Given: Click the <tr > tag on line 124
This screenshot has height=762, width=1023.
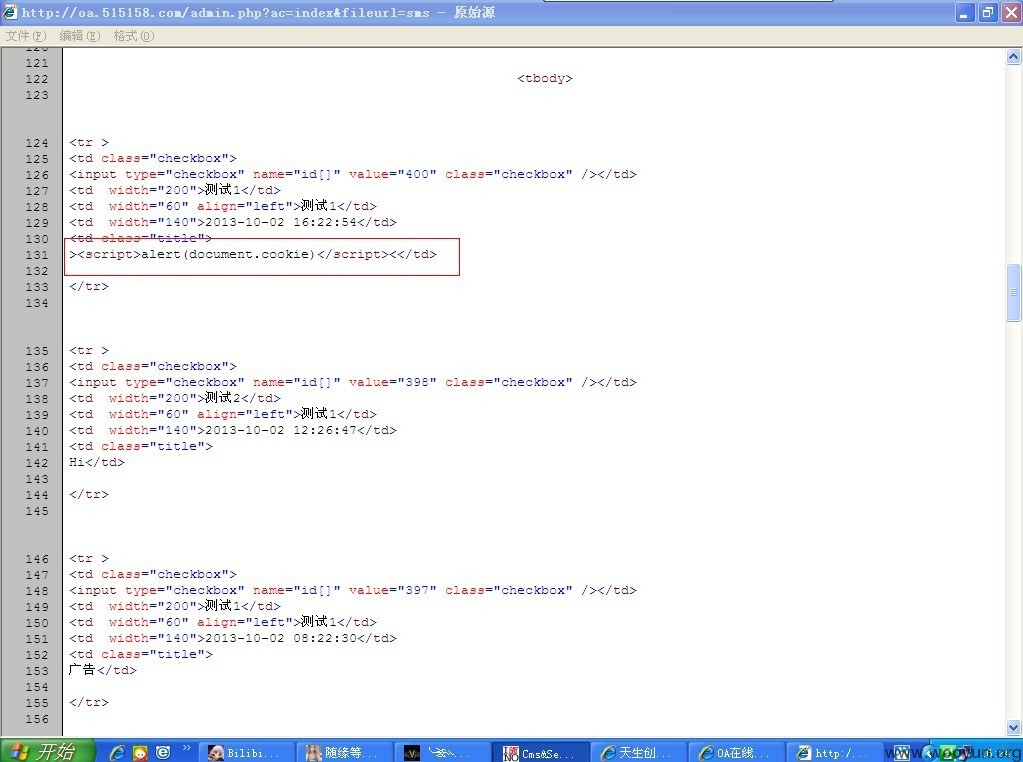Looking at the screenshot, I should 89,142.
